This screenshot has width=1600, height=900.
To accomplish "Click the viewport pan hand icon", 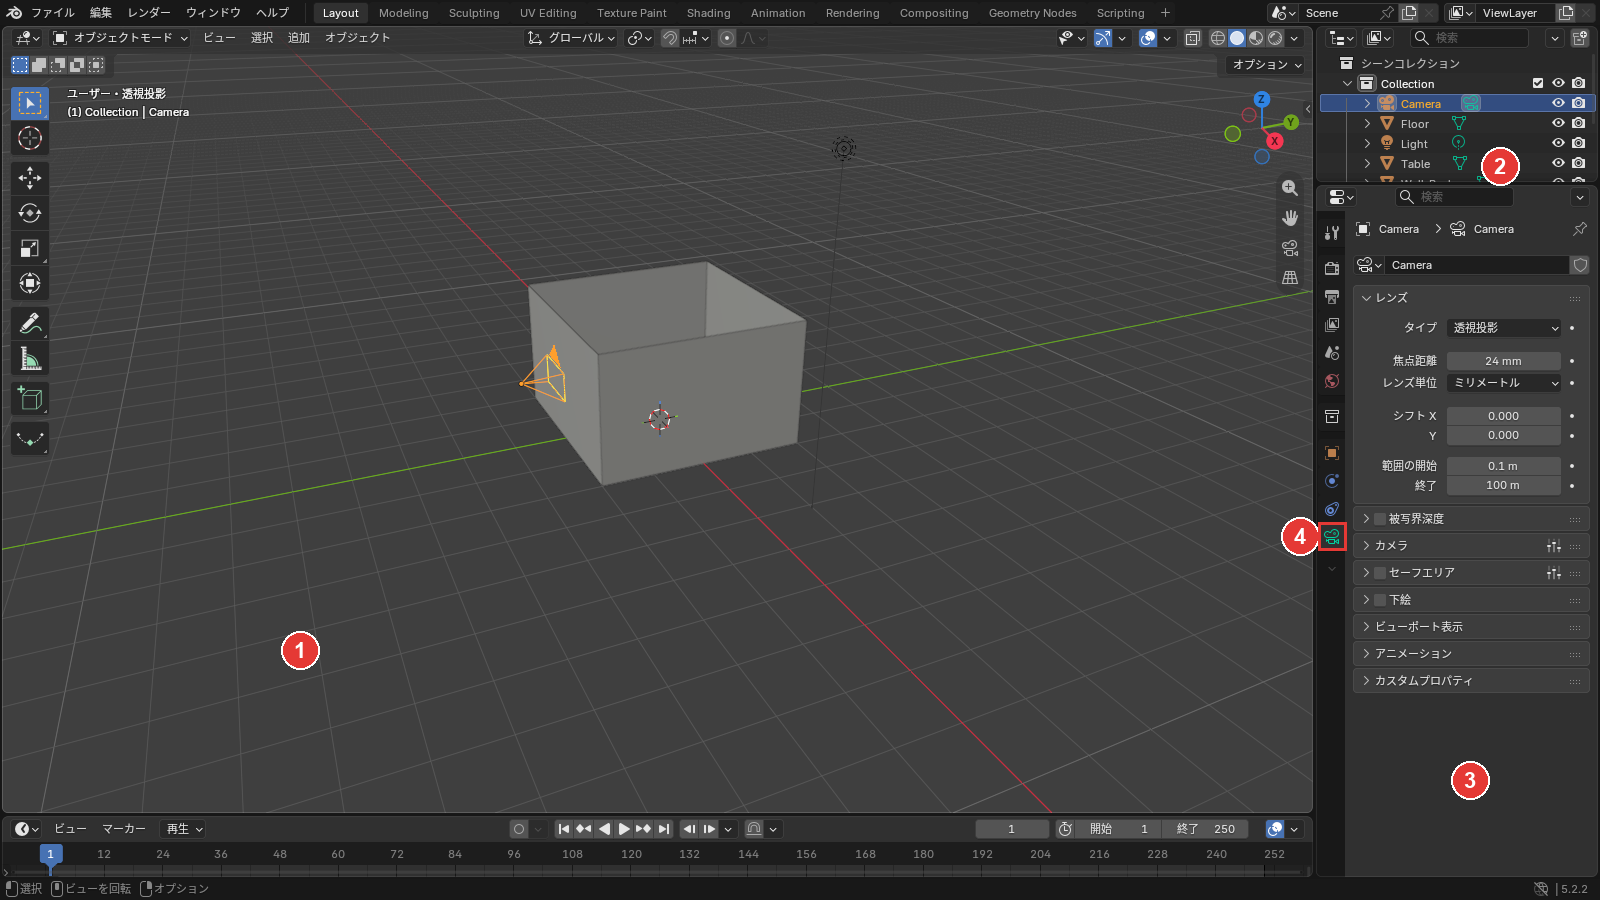I will click(1290, 218).
